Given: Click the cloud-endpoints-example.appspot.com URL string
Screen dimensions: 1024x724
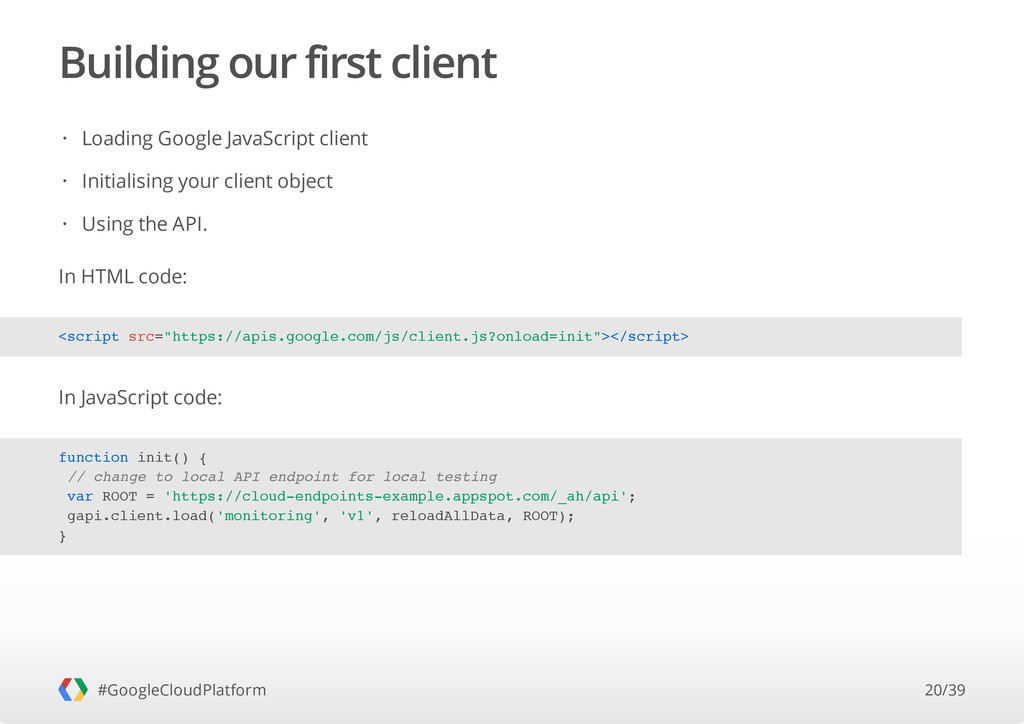Looking at the screenshot, I should pyautogui.click(x=396, y=497).
